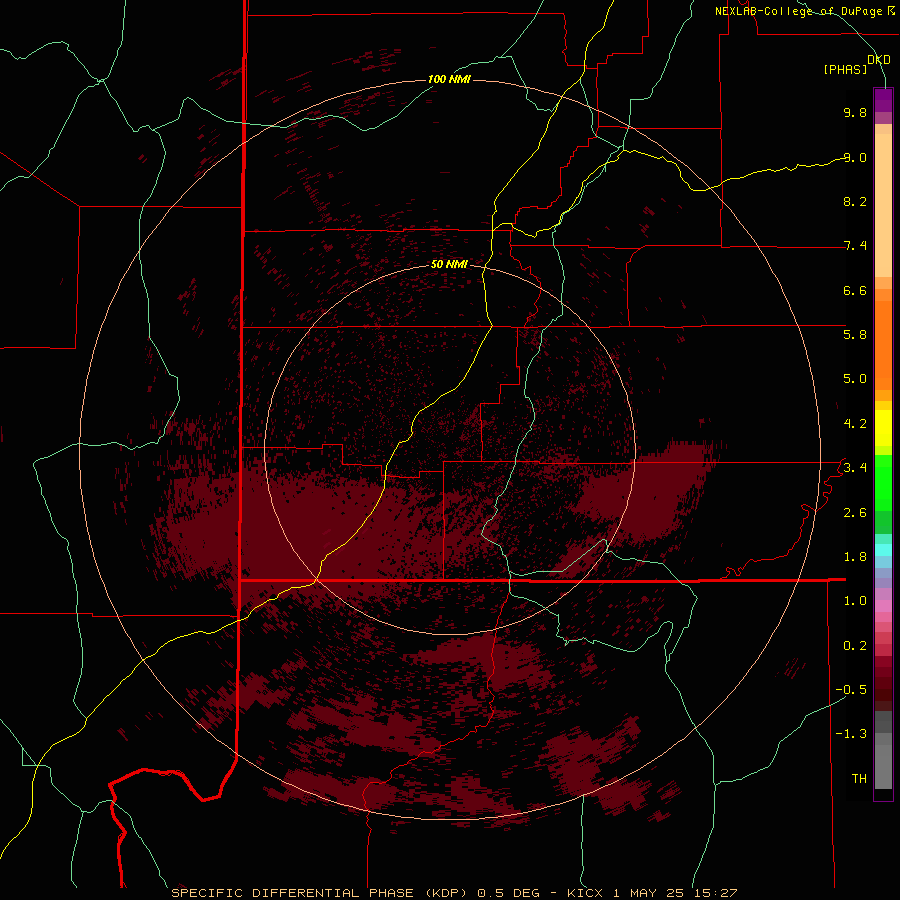Select the 7.4 legend value
Screen dimensions: 900x900
[x=855, y=246]
